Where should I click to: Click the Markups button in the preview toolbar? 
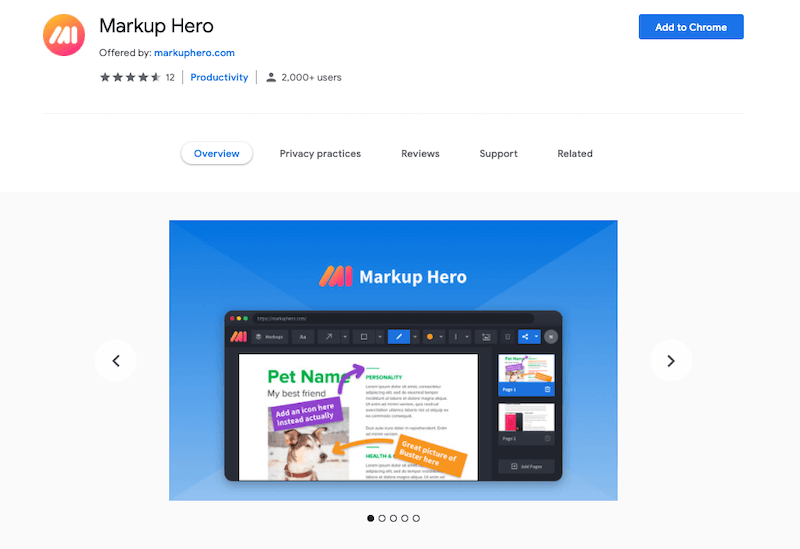click(269, 337)
